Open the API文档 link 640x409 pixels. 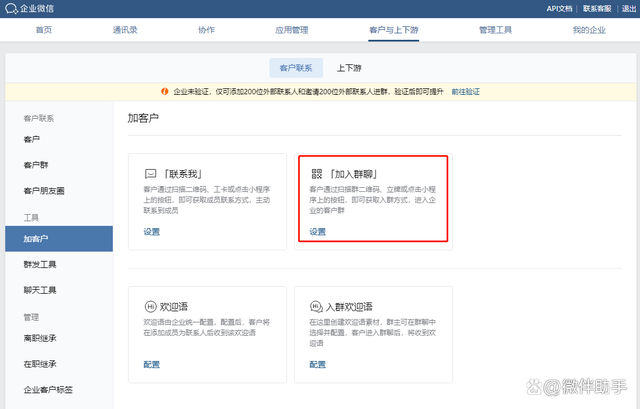tap(560, 8)
